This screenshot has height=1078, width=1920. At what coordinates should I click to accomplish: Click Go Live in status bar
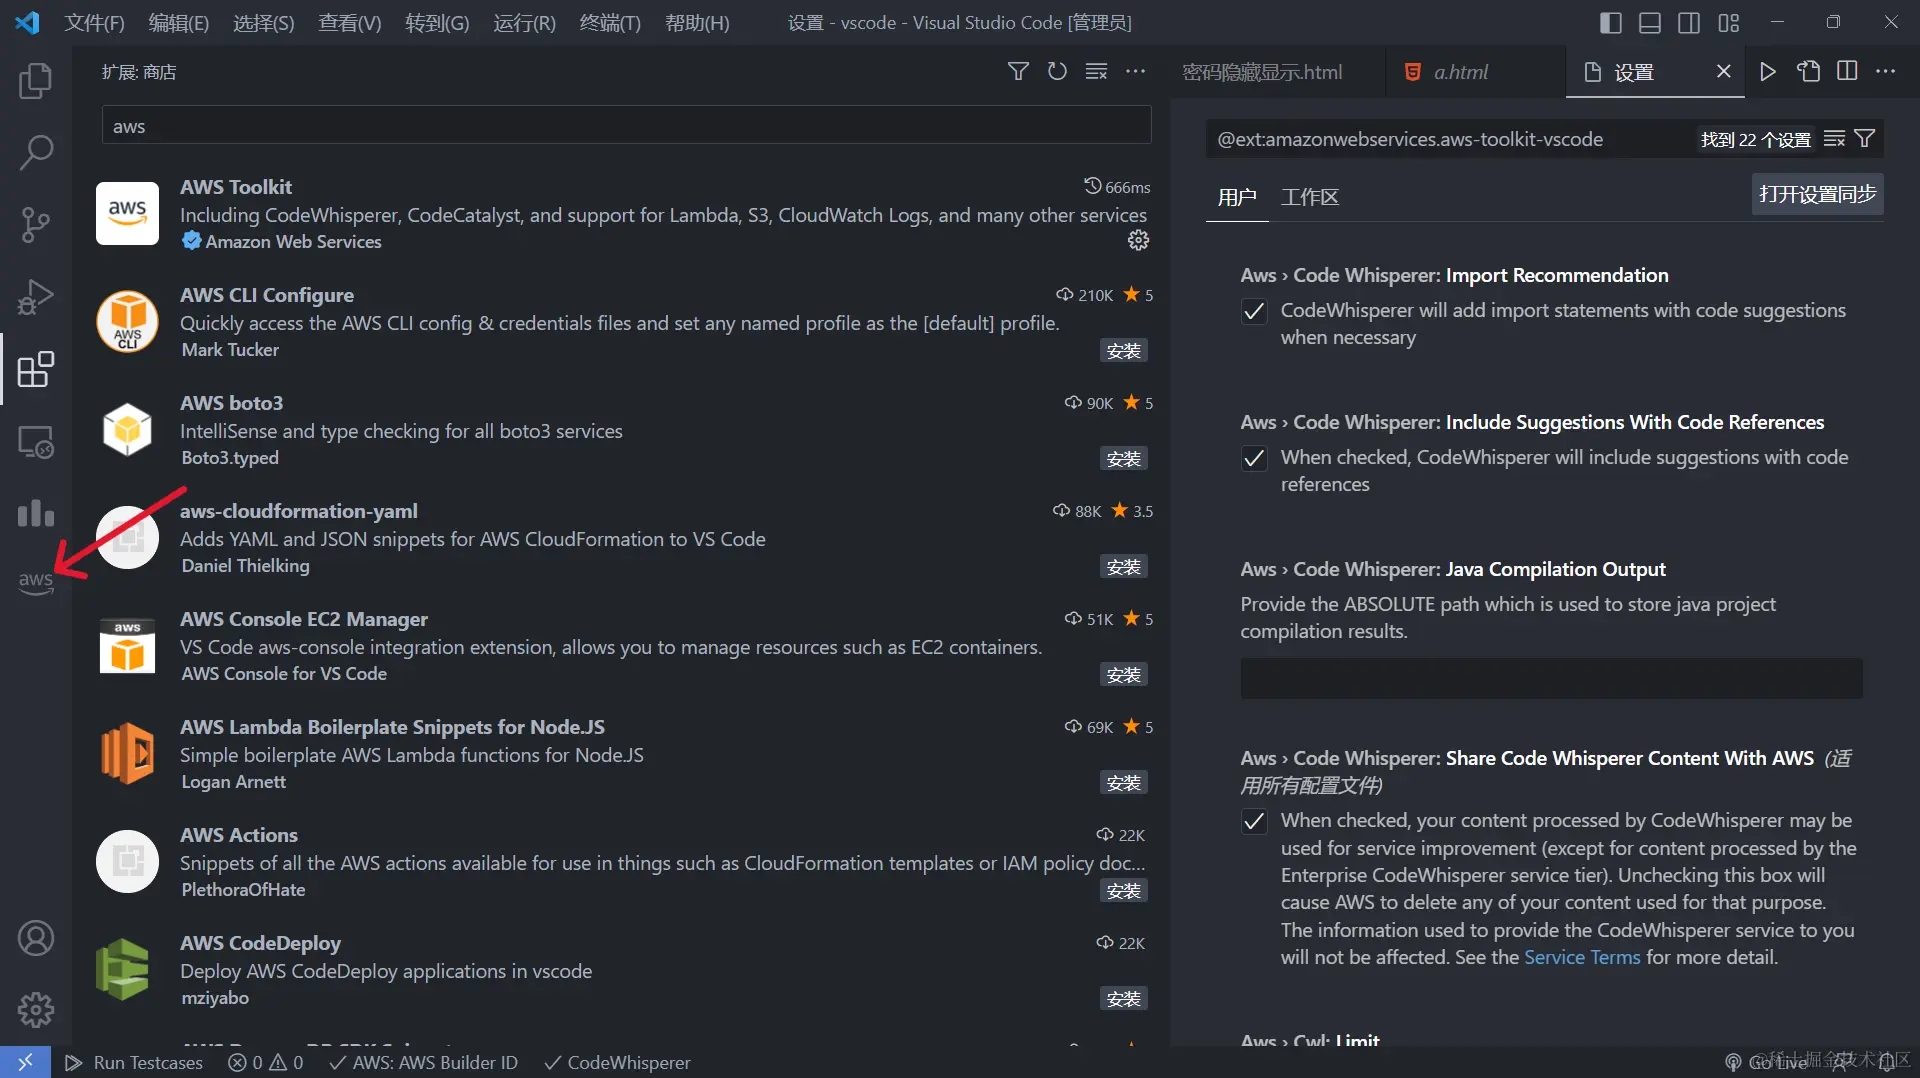click(1766, 1062)
